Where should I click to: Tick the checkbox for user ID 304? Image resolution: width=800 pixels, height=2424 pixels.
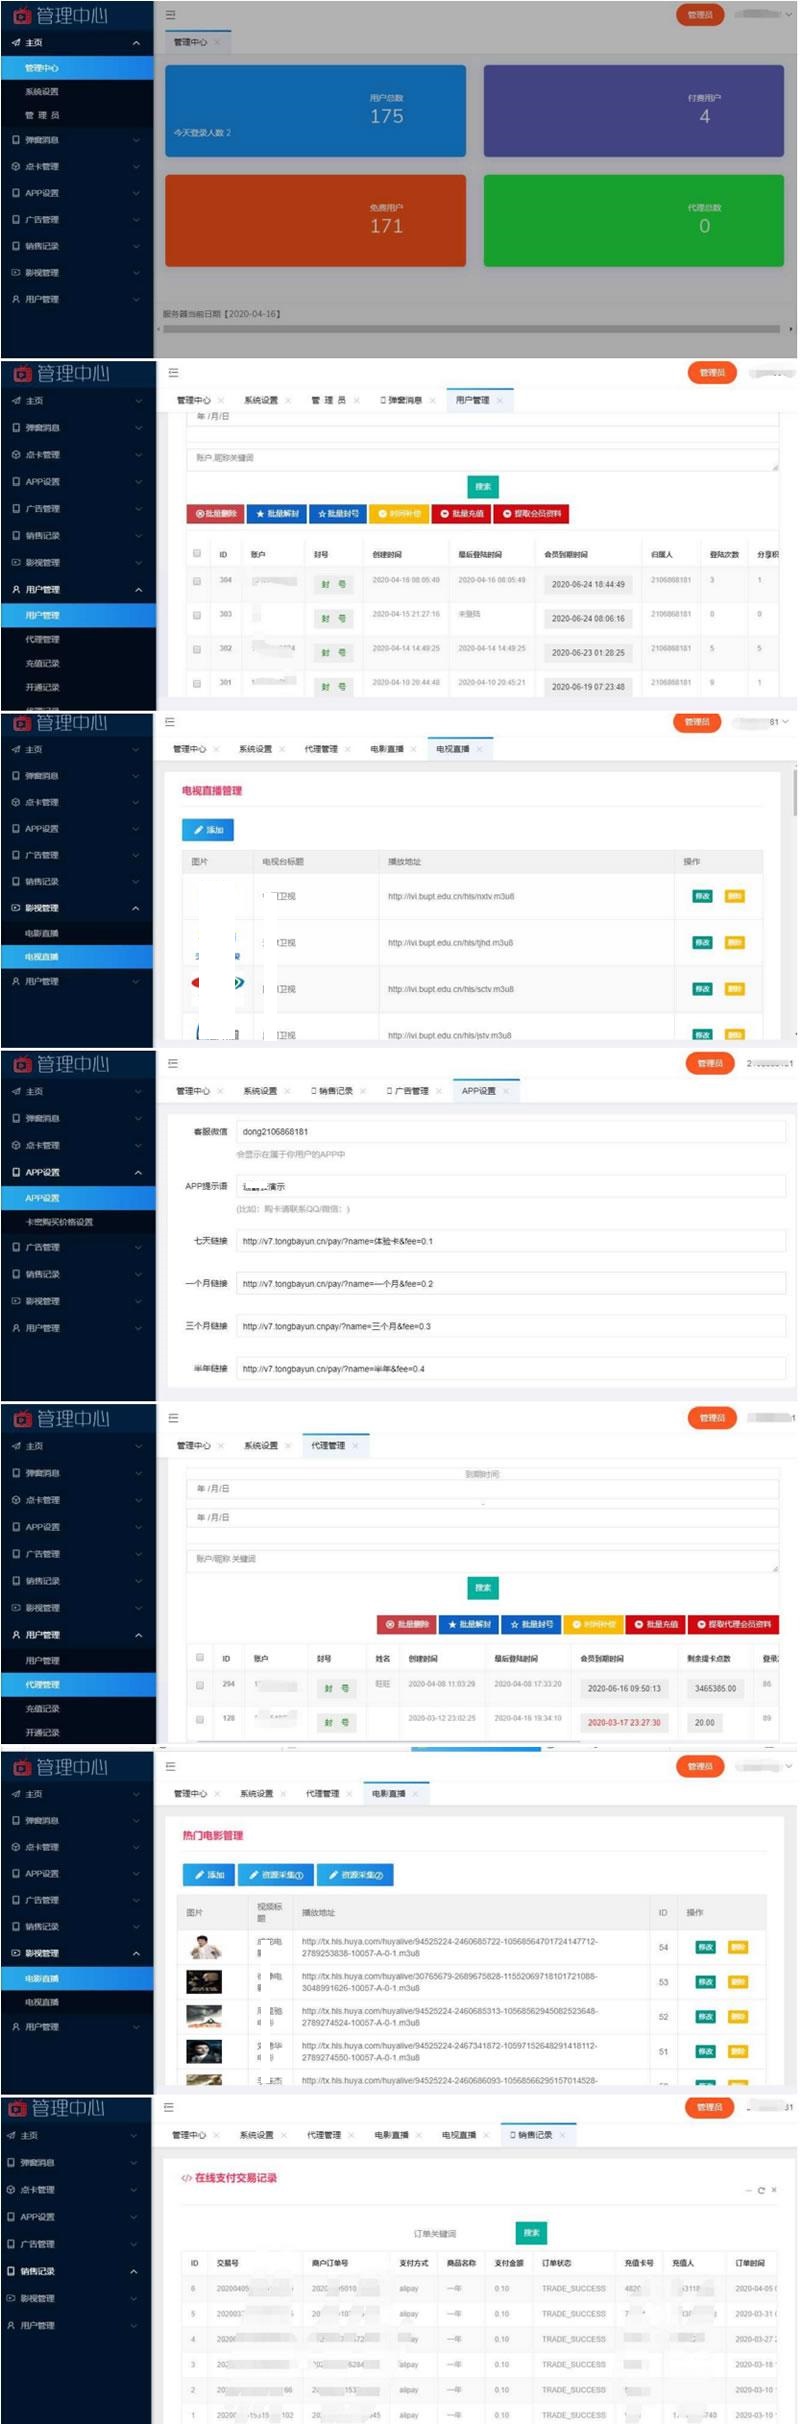tap(197, 581)
